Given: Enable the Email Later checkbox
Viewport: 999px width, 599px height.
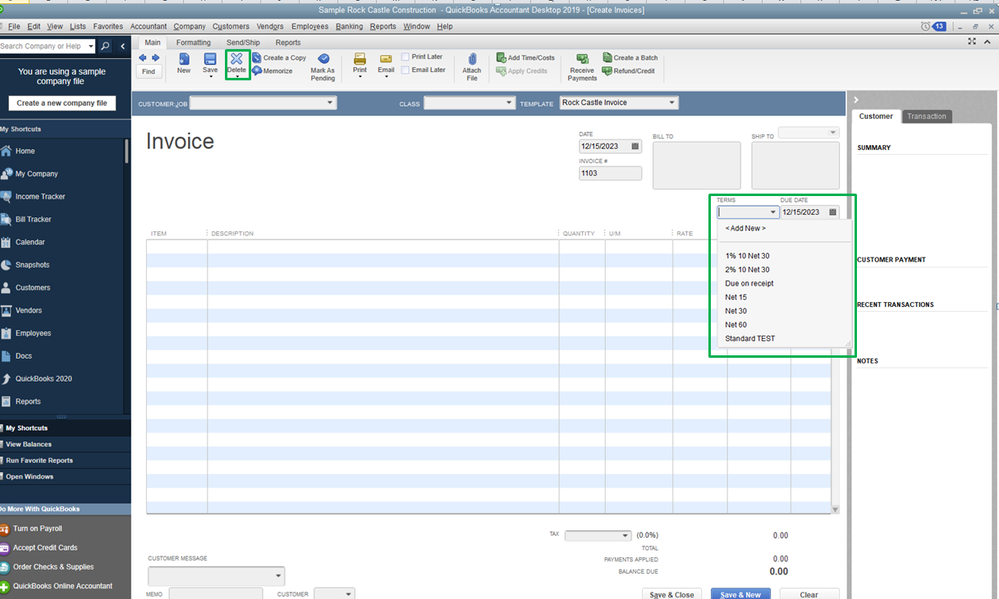Looking at the screenshot, I should [x=405, y=70].
